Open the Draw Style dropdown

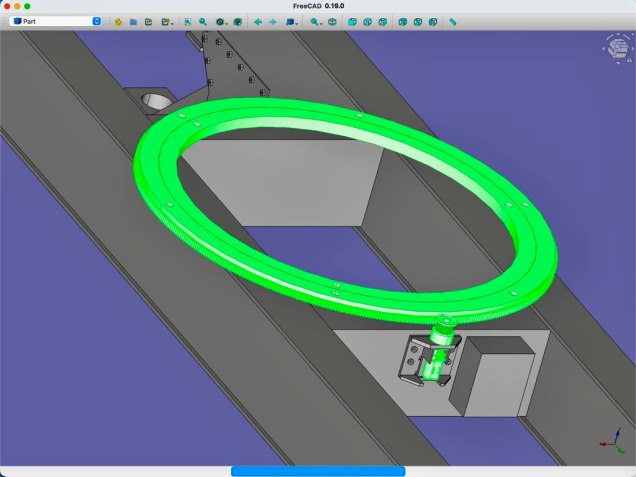[x=221, y=21]
